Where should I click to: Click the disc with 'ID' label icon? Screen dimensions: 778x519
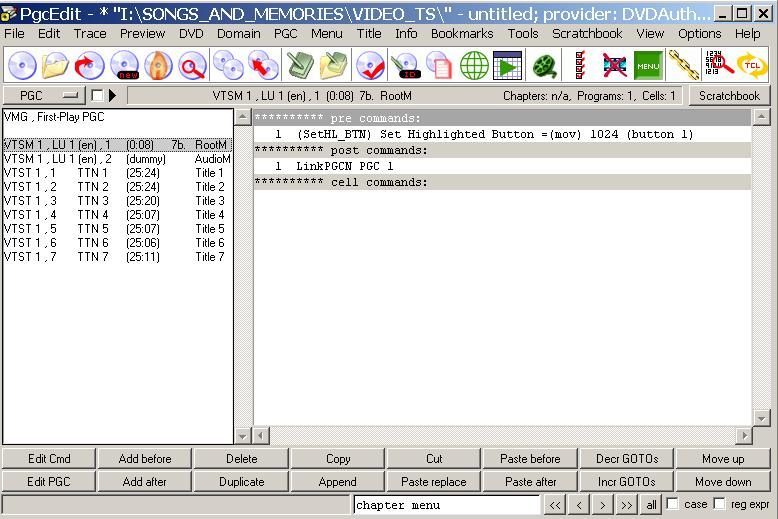click(405, 65)
